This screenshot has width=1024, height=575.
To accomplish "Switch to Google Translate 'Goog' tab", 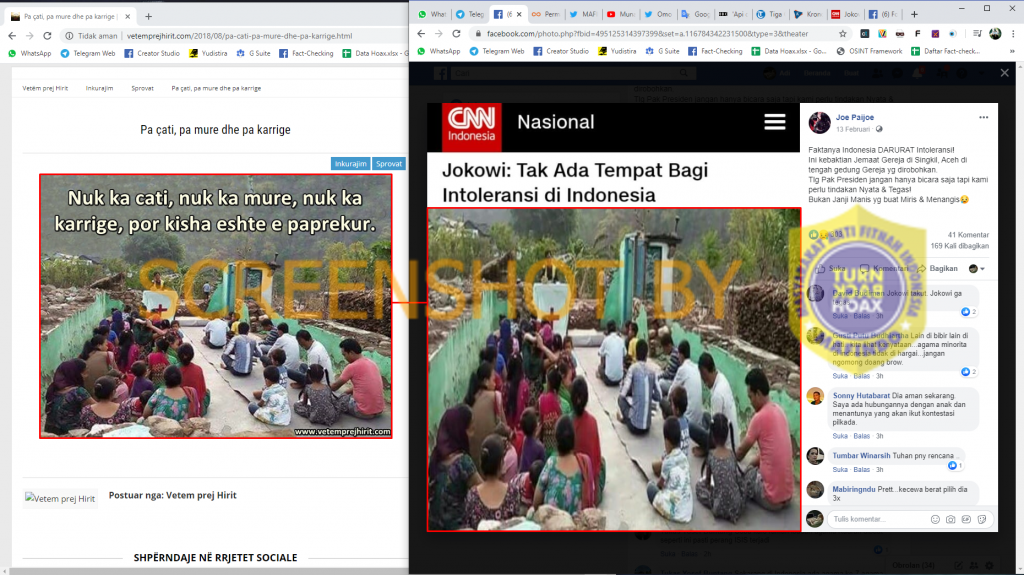I will point(696,14).
